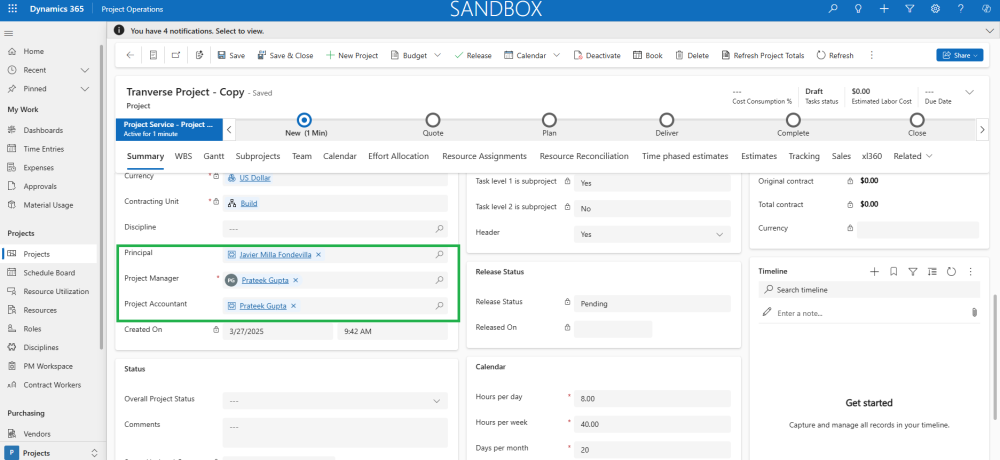Screen dimensions: 1000x460
Task: Expand the header fields chevron near Due Date
Action: click(969, 93)
